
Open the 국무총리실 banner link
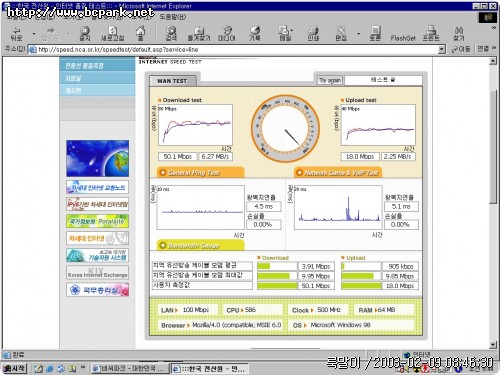point(97,290)
